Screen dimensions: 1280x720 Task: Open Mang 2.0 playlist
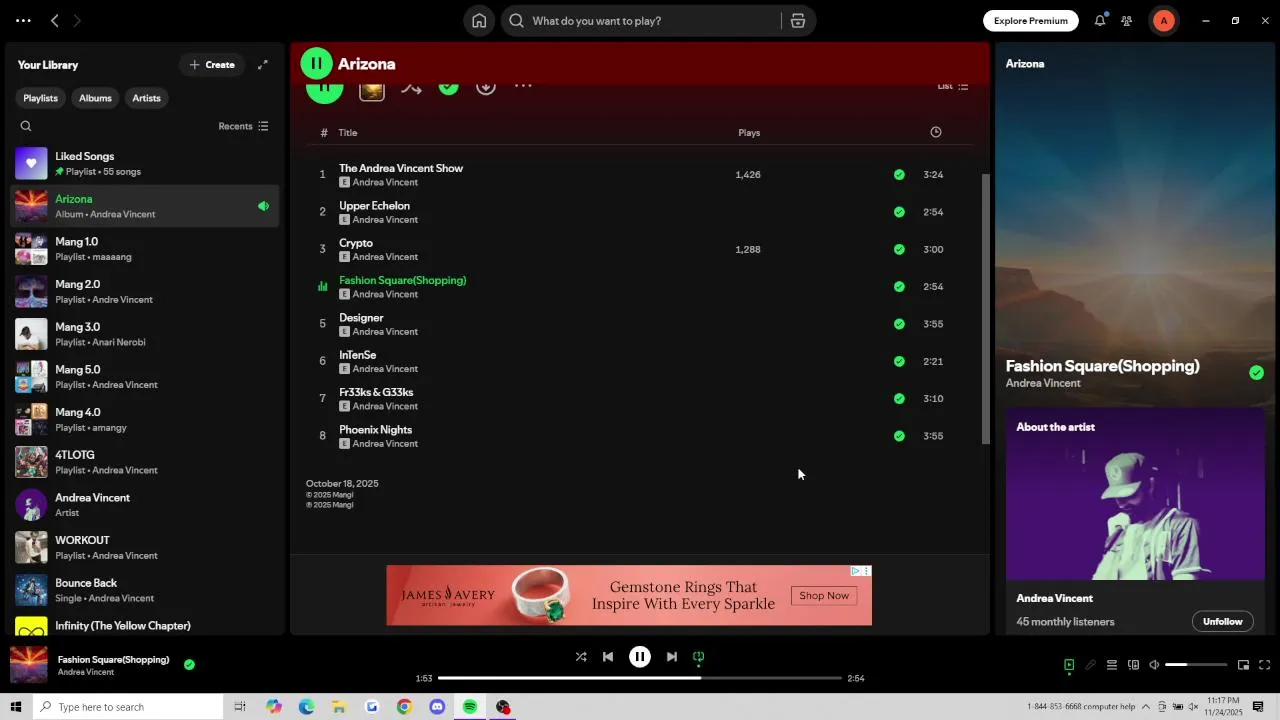pyautogui.click(x=145, y=292)
